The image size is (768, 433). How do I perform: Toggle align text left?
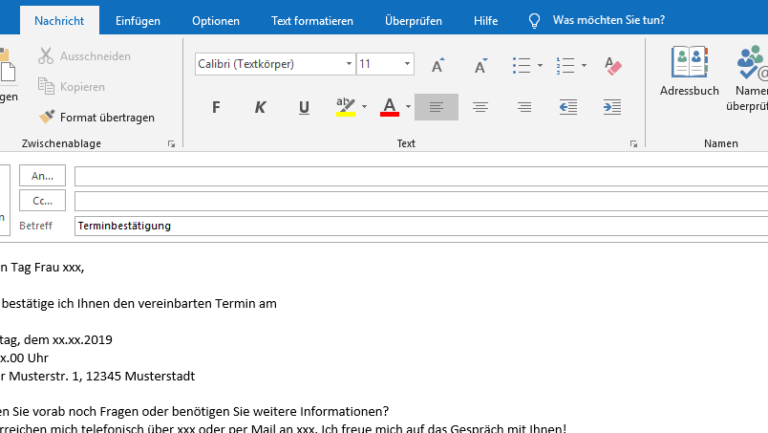(436, 107)
